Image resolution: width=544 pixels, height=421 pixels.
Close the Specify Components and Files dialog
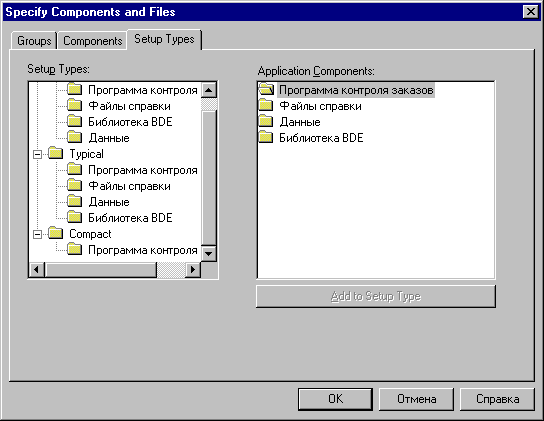[x=531, y=12]
